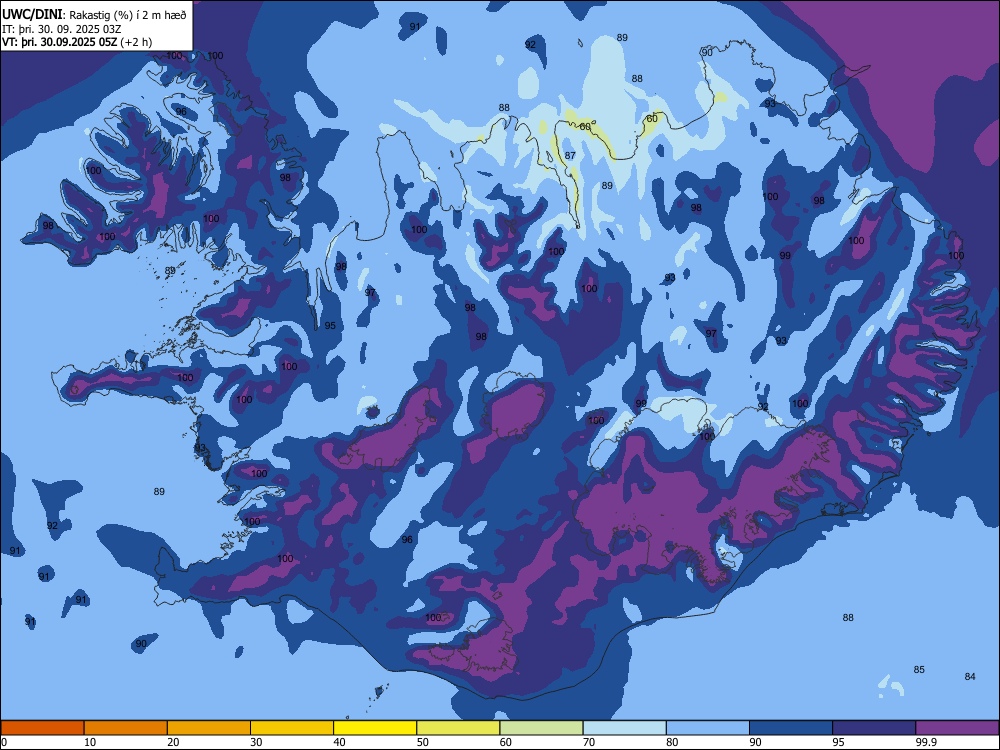Click legend label '40'
This screenshot has width=1000, height=750.
click(340, 742)
